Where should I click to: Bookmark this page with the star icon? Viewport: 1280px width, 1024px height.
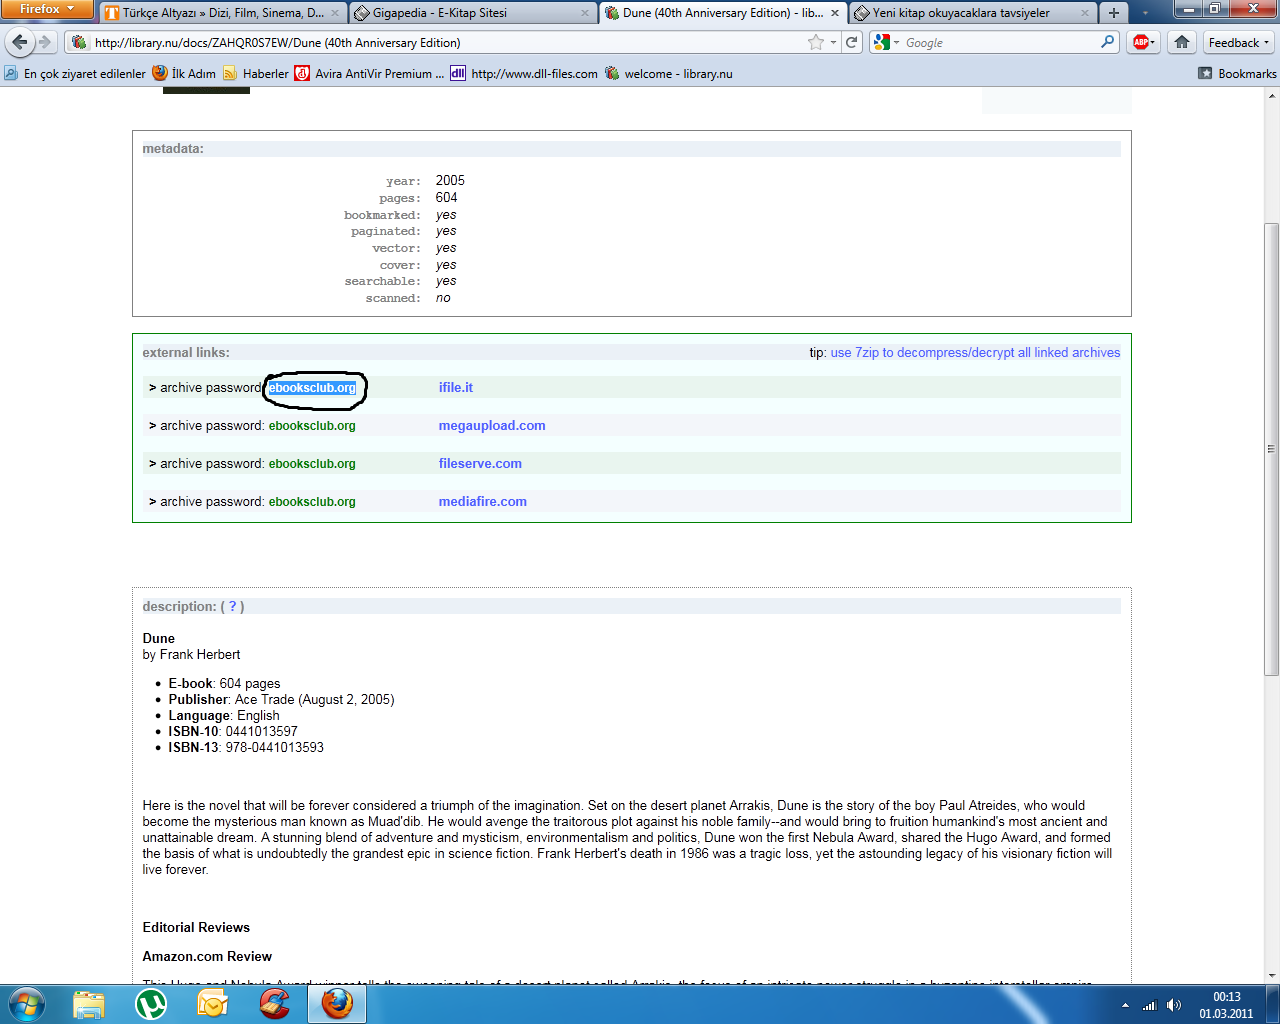pos(816,42)
